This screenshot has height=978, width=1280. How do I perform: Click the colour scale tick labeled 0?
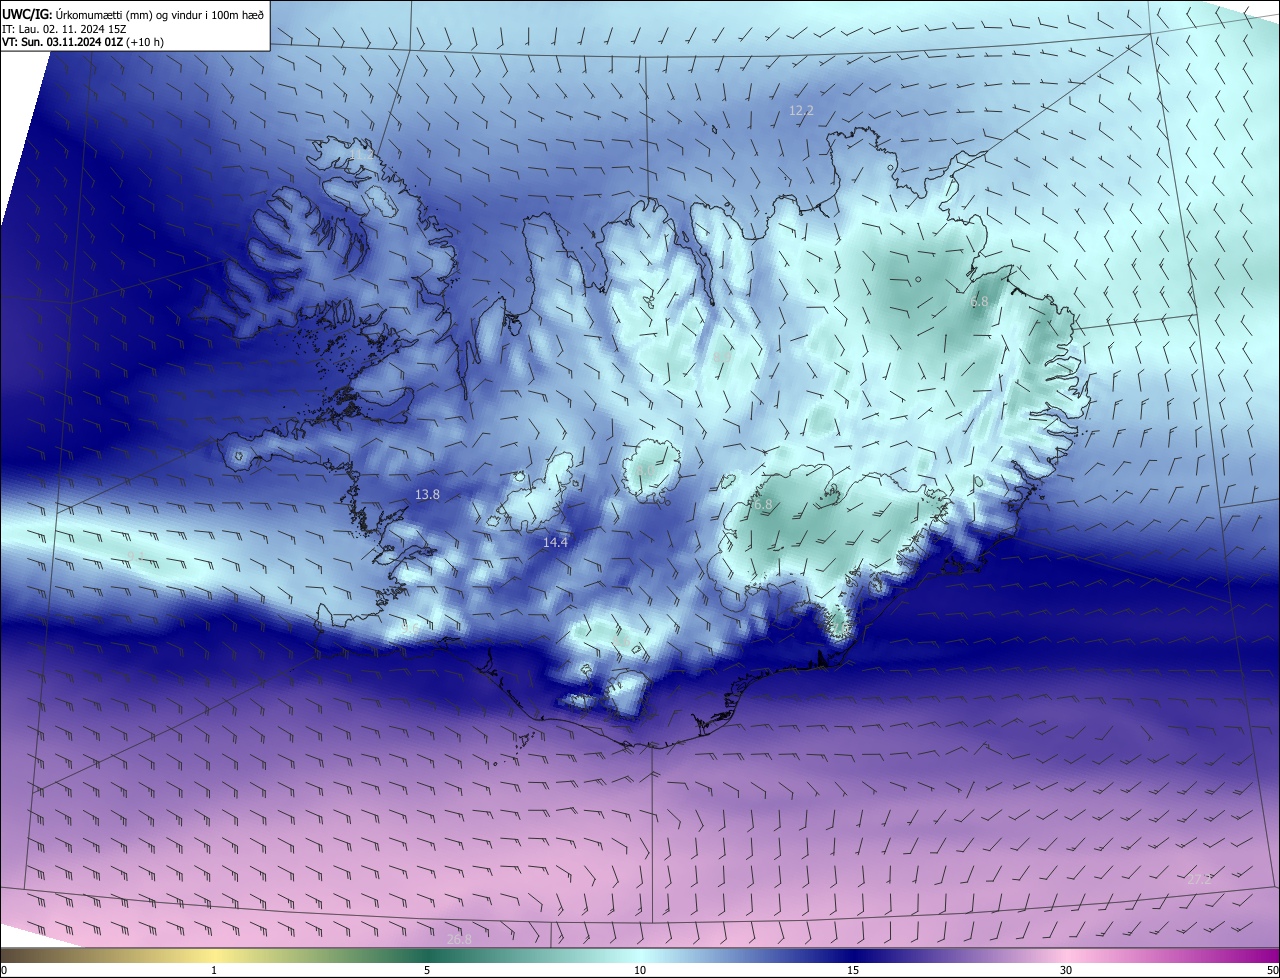3,970
